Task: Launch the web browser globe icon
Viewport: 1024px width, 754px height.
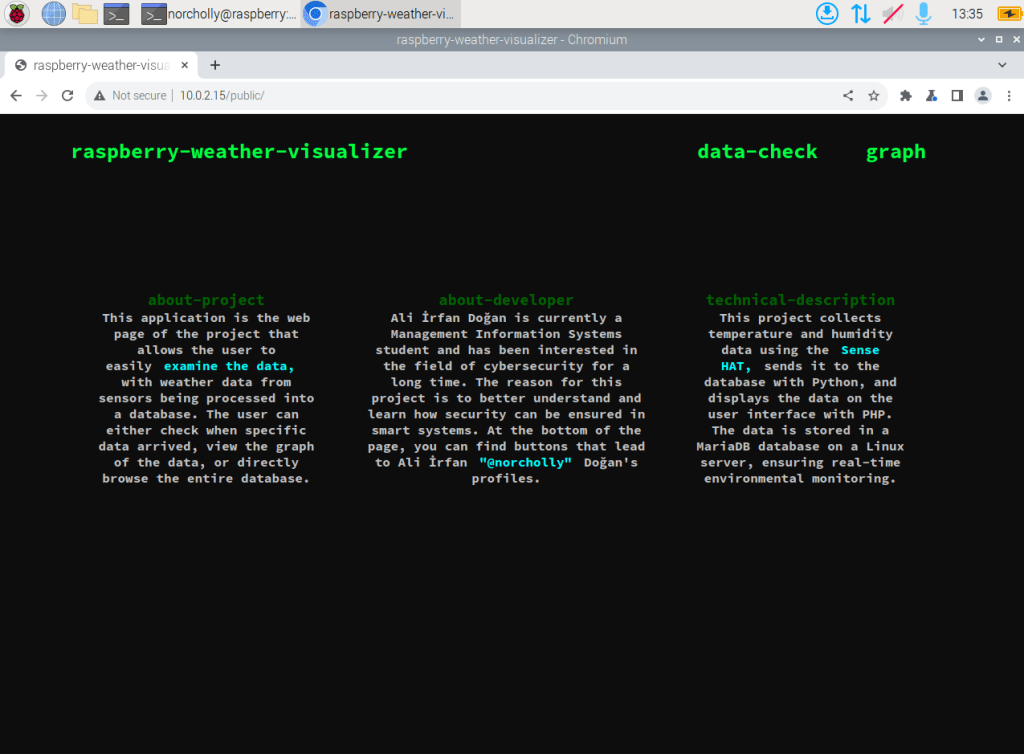Action: (x=53, y=14)
